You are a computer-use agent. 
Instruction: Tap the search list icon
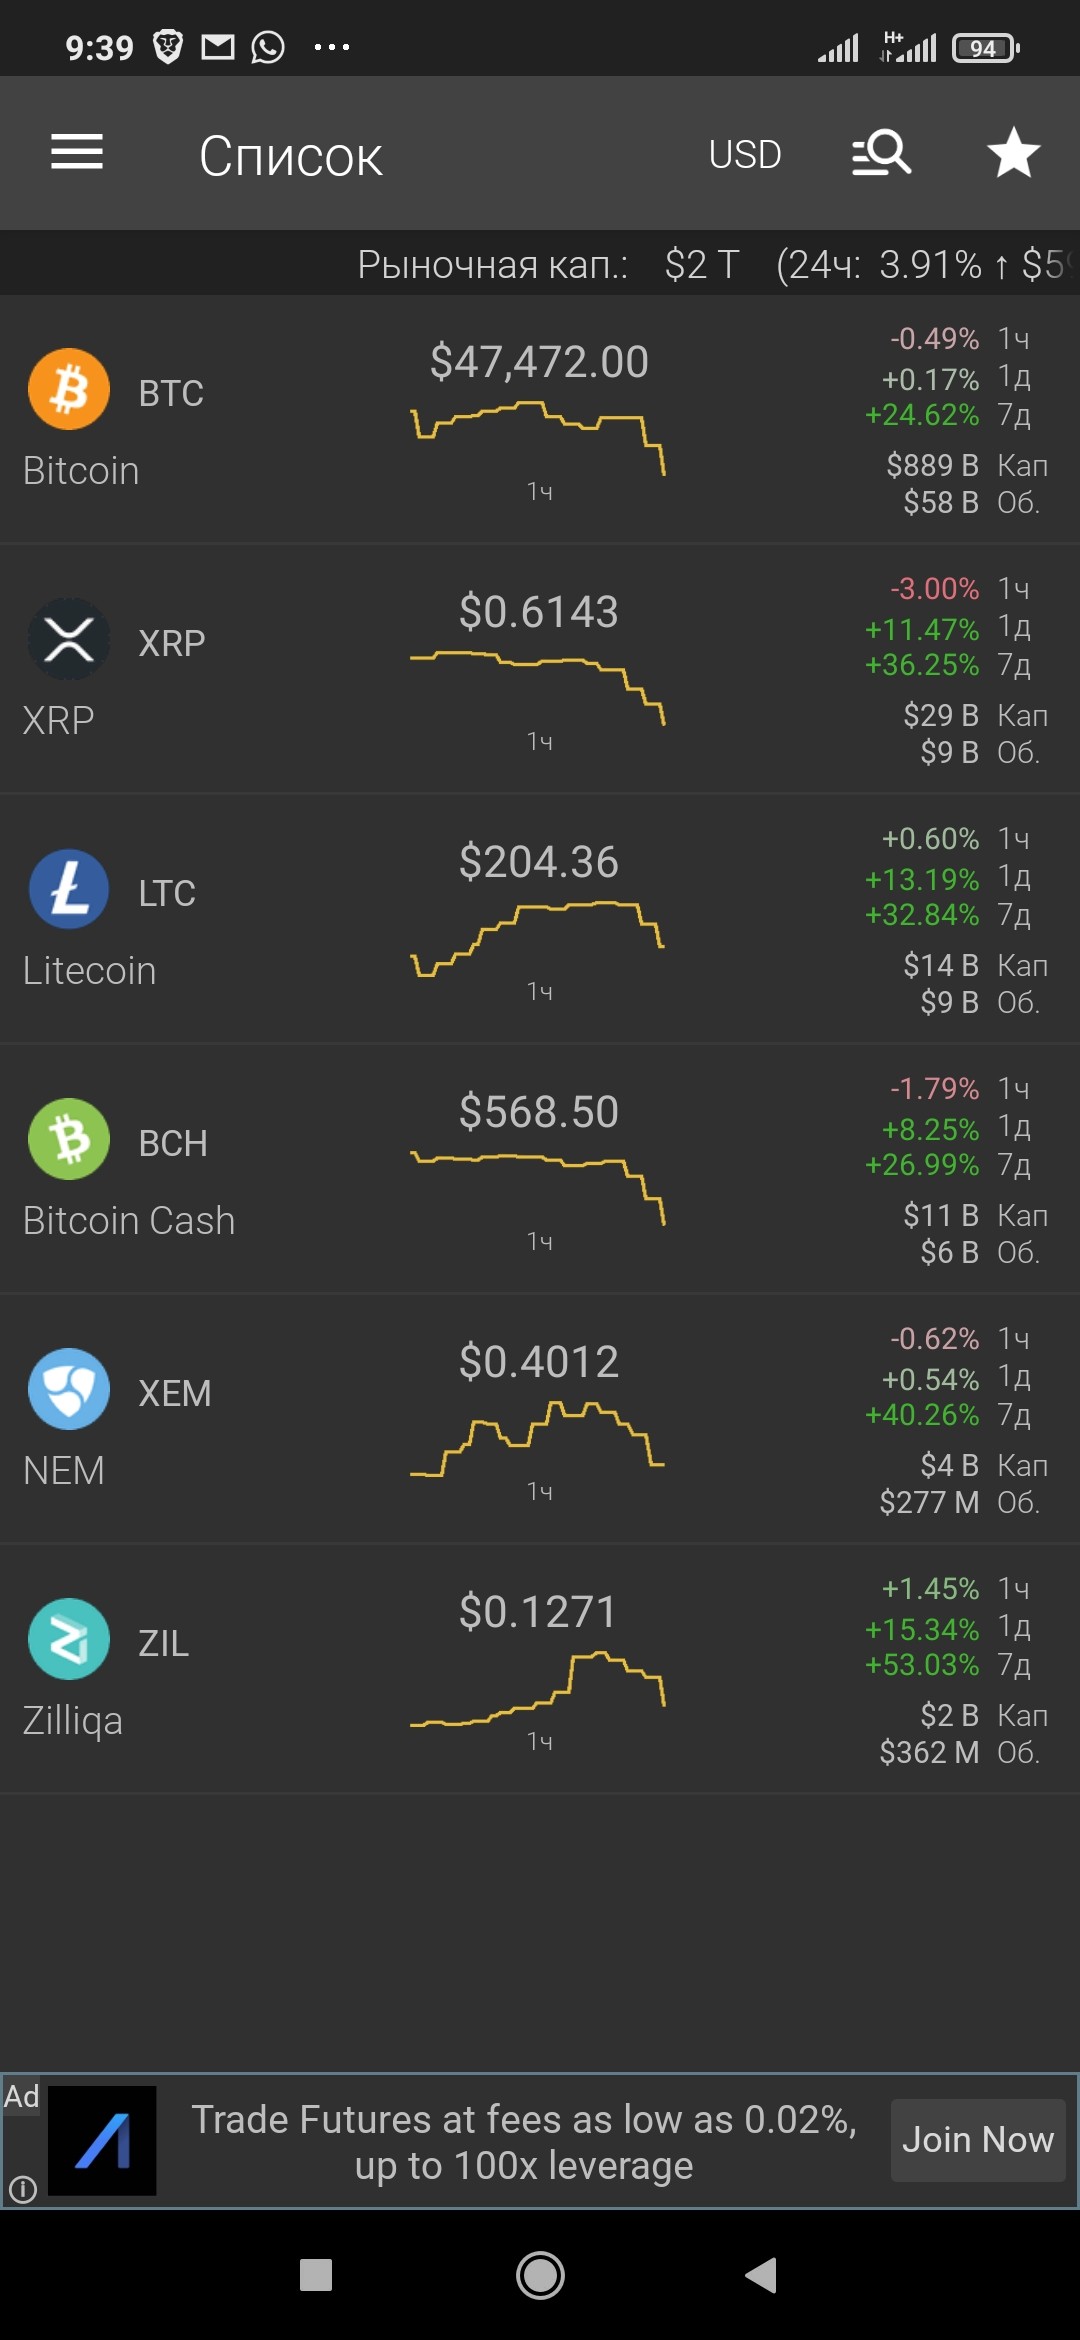click(x=881, y=153)
